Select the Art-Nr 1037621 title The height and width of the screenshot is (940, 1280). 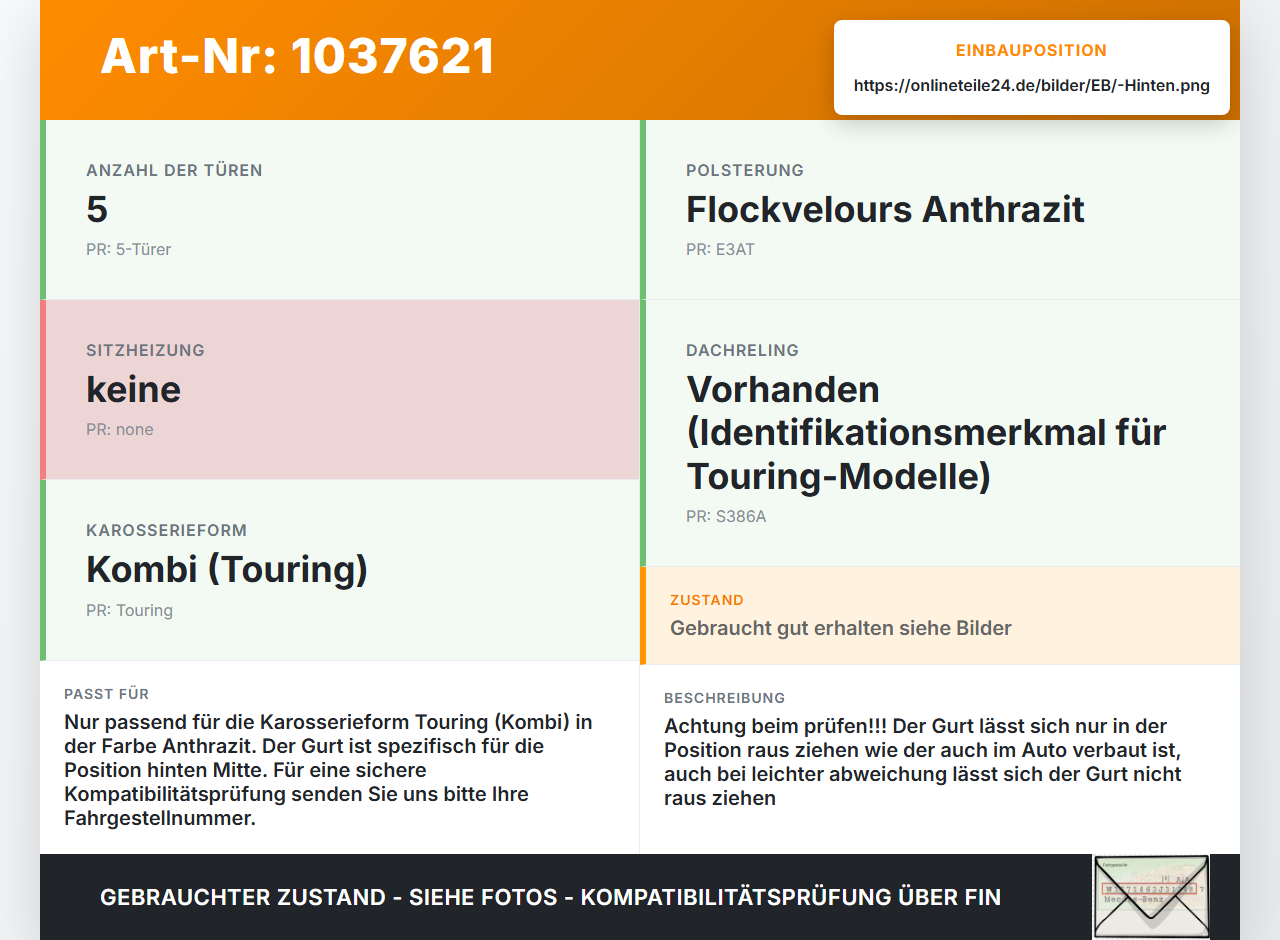coord(298,56)
